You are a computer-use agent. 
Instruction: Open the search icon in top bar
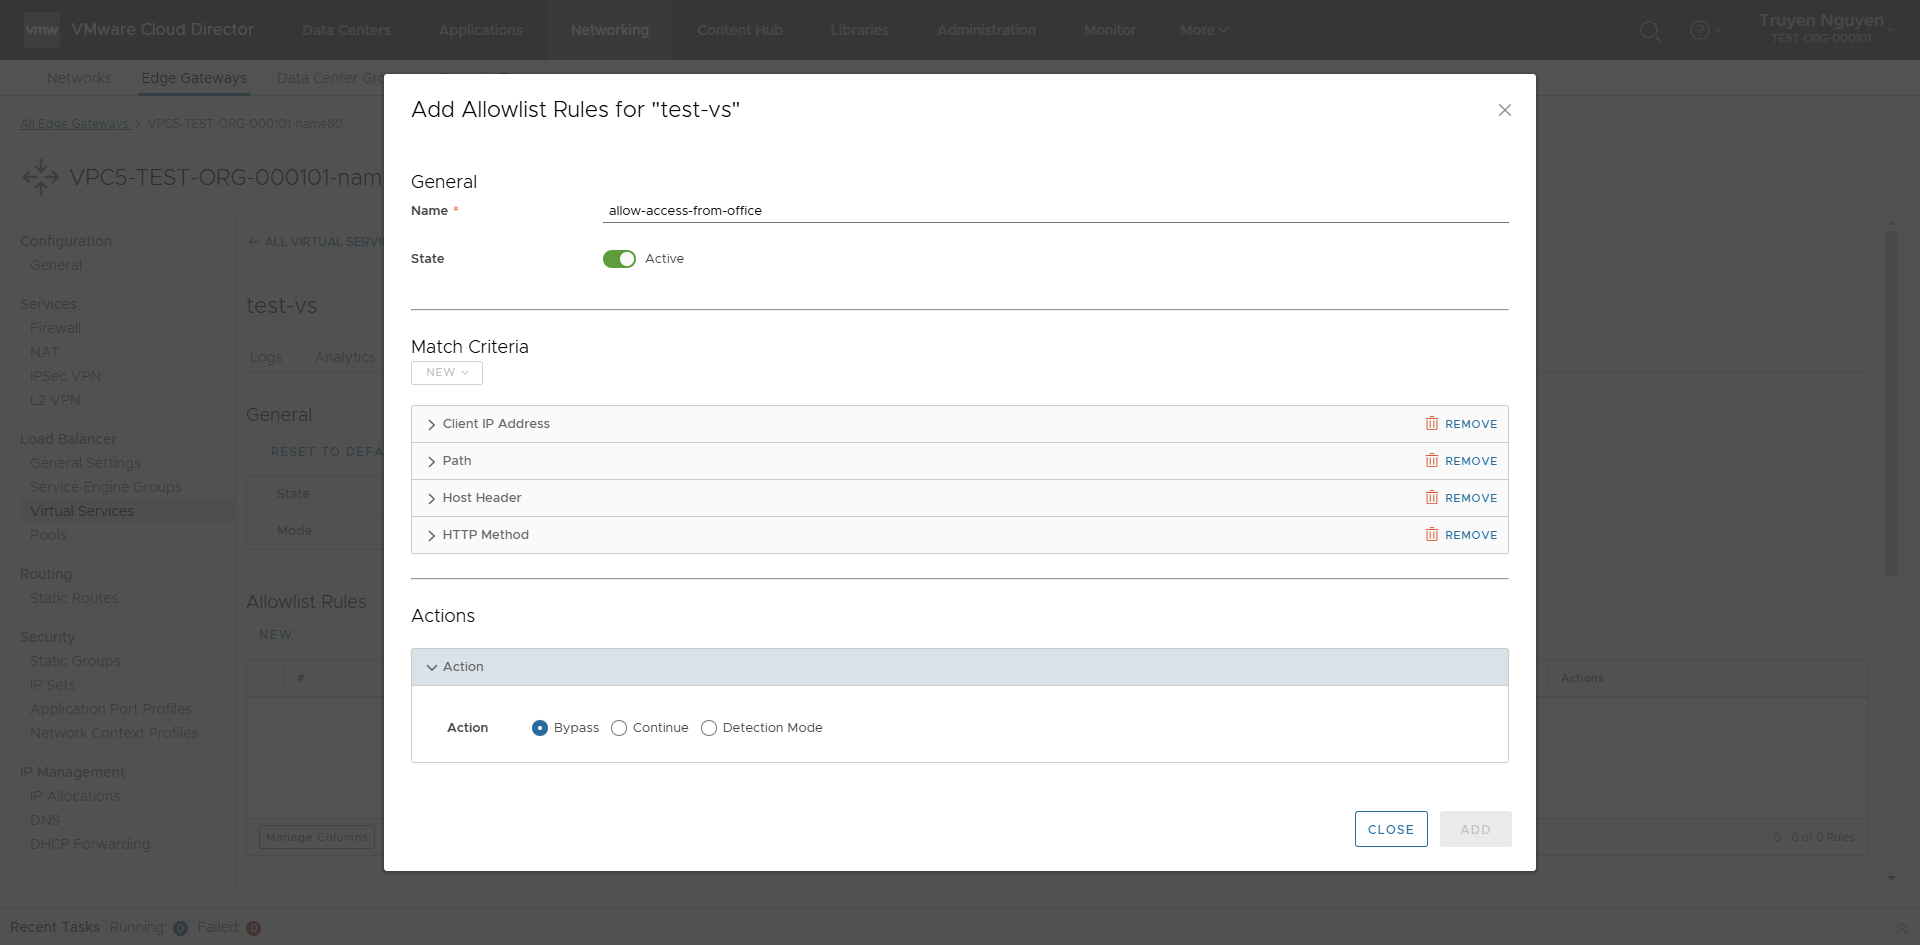(1650, 31)
